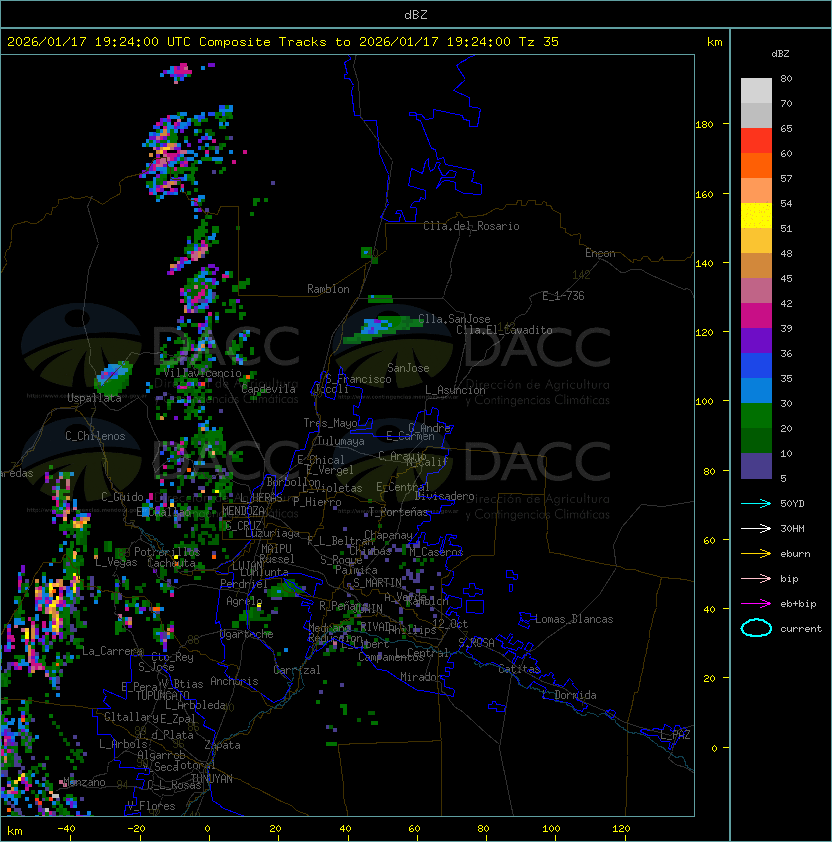Click the Clla.del_Rosario label
Screen dimensions: 832x842
click(471, 226)
